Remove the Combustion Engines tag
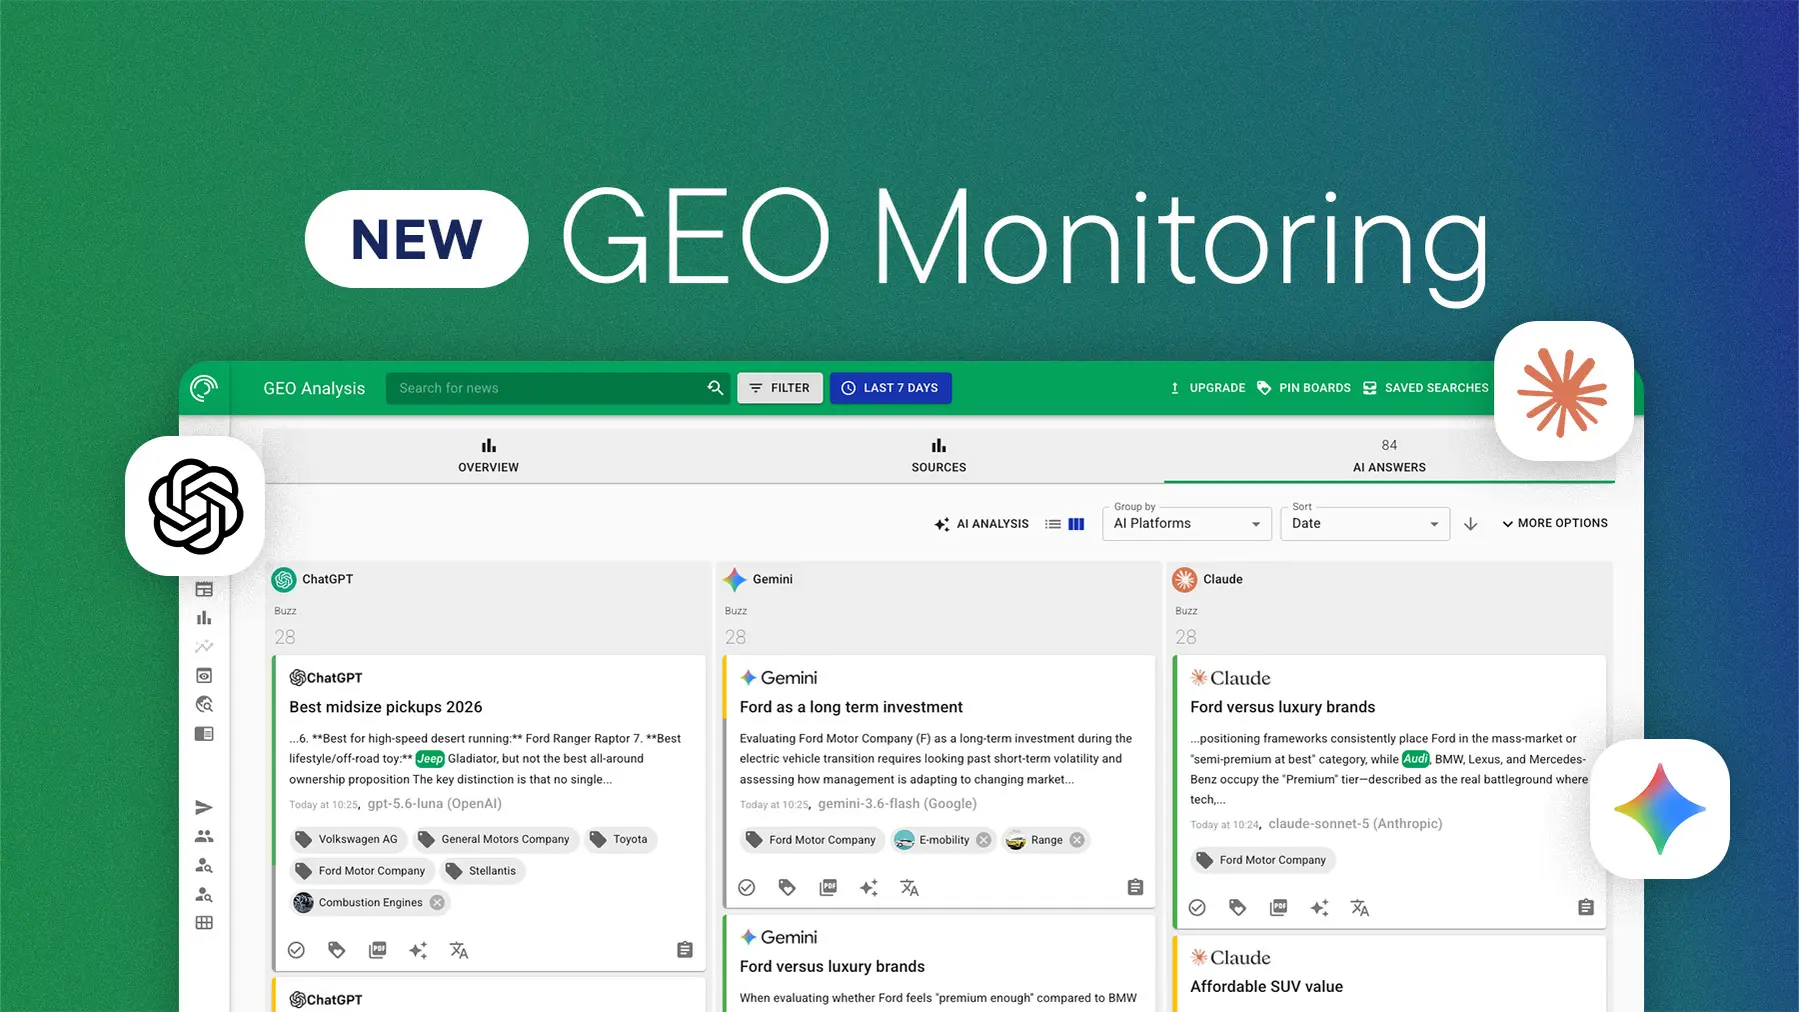Screen dimensions: 1799x1012 pyautogui.click(x=437, y=902)
